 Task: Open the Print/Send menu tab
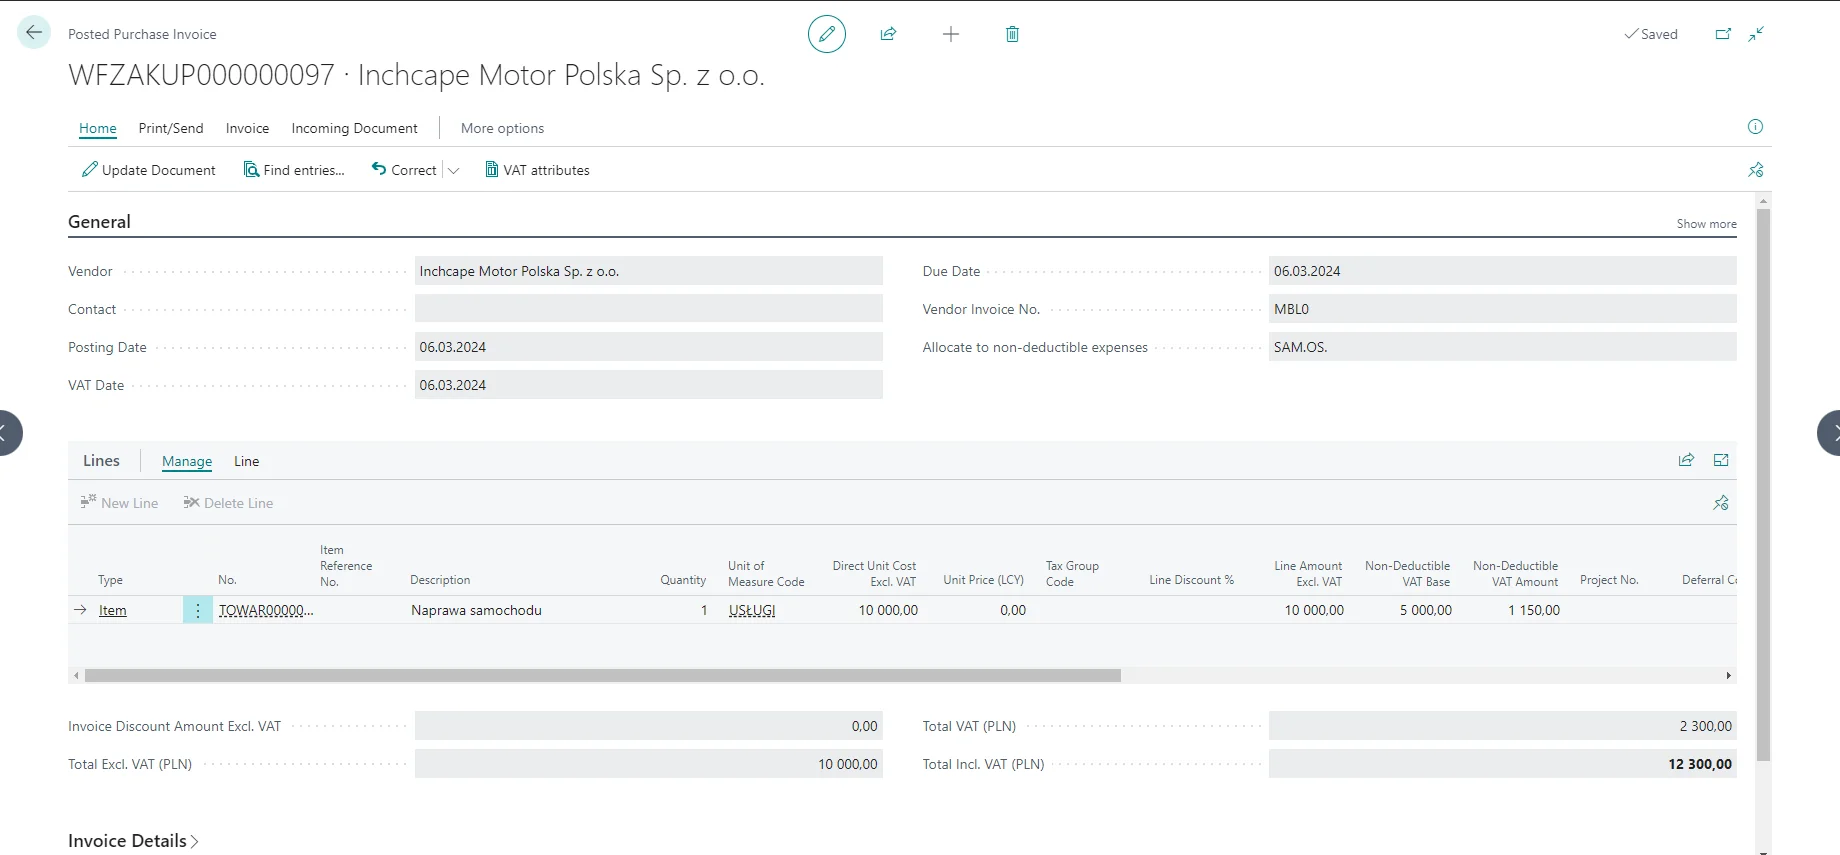click(x=171, y=128)
